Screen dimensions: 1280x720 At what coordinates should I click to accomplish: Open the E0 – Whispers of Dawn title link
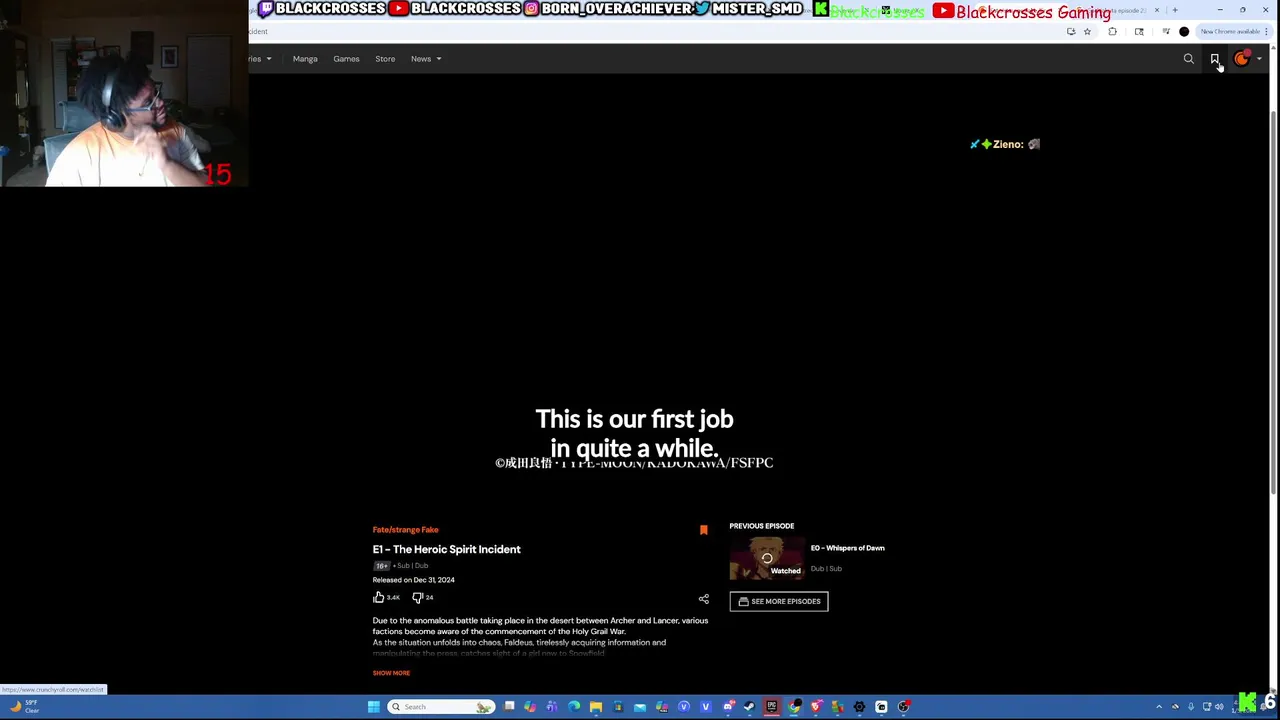click(847, 548)
